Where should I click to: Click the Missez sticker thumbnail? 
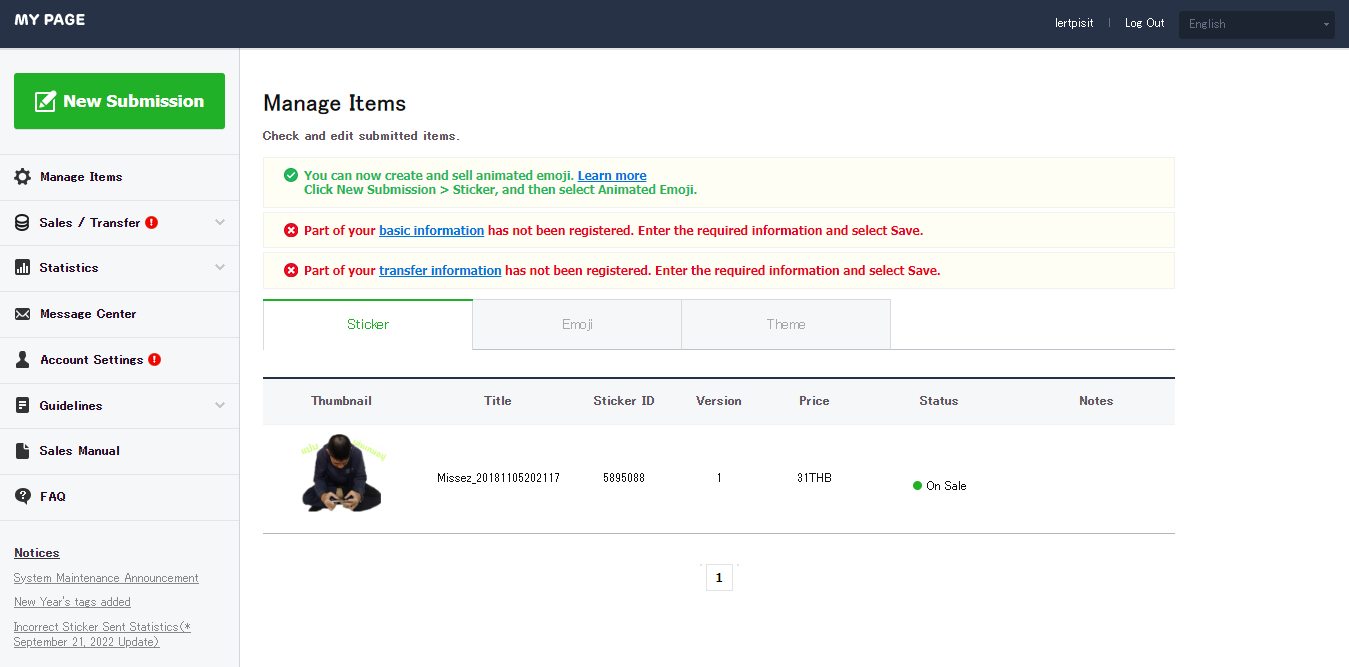pyautogui.click(x=342, y=474)
